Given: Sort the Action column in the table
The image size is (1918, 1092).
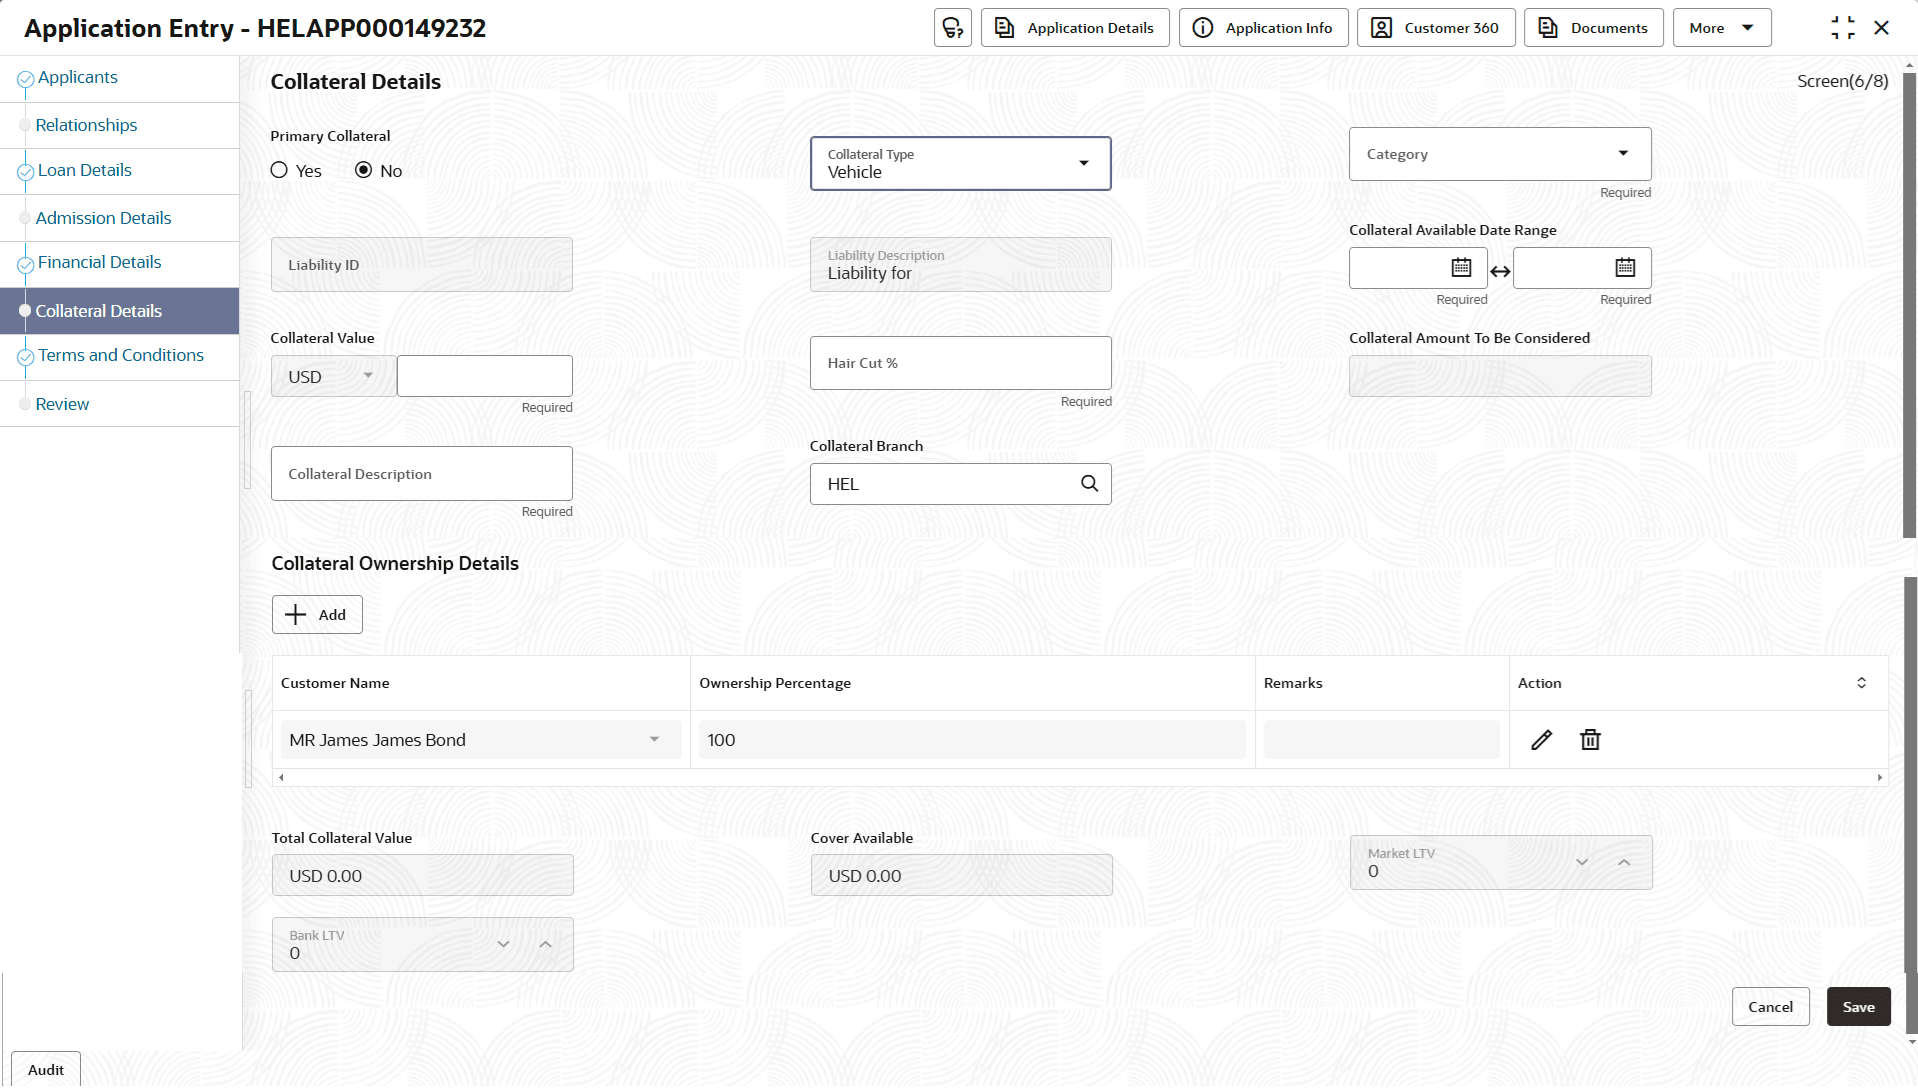Looking at the screenshot, I should (1861, 683).
